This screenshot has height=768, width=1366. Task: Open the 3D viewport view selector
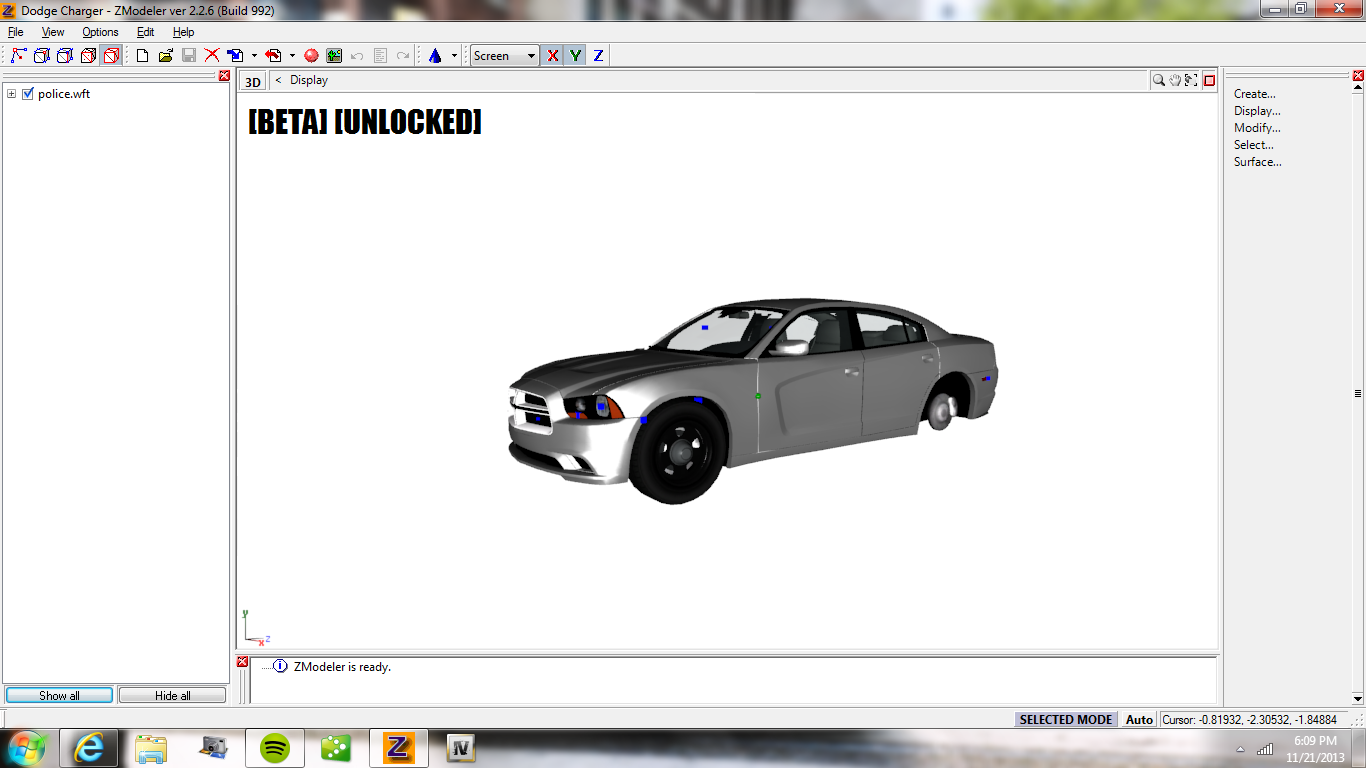click(x=253, y=82)
